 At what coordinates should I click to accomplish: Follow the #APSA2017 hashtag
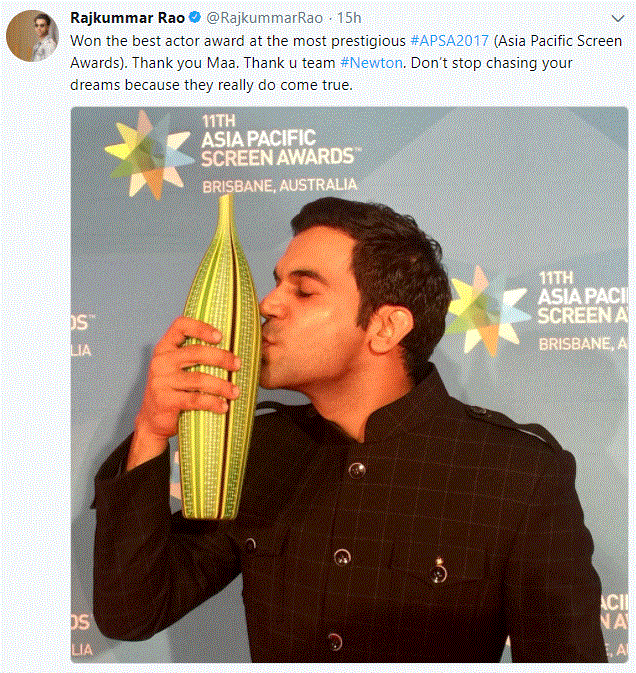point(449,41)
